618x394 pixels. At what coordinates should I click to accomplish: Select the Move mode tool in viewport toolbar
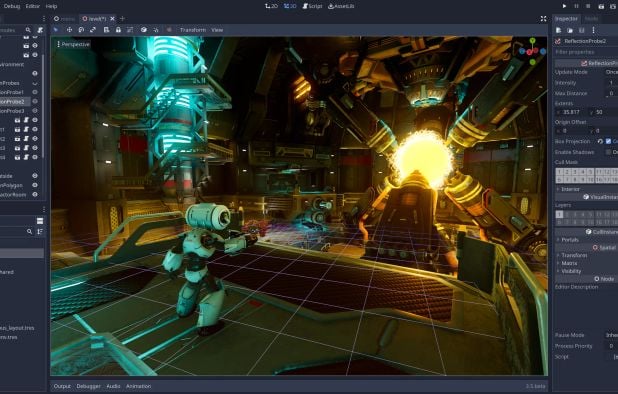[69, 30]
